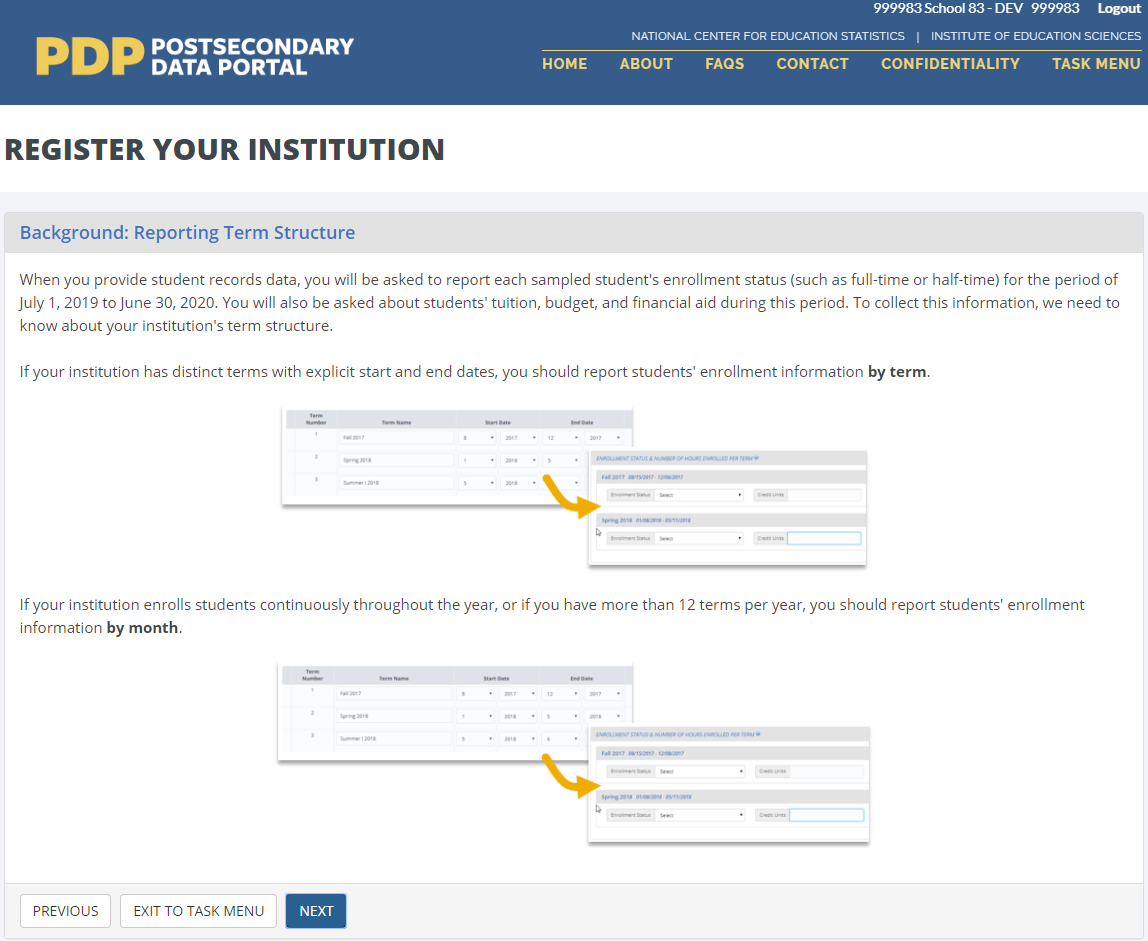Viewport: 1148px width, 941px height.
Task: Click the School 83 - DEV account label
Action: 976,8
